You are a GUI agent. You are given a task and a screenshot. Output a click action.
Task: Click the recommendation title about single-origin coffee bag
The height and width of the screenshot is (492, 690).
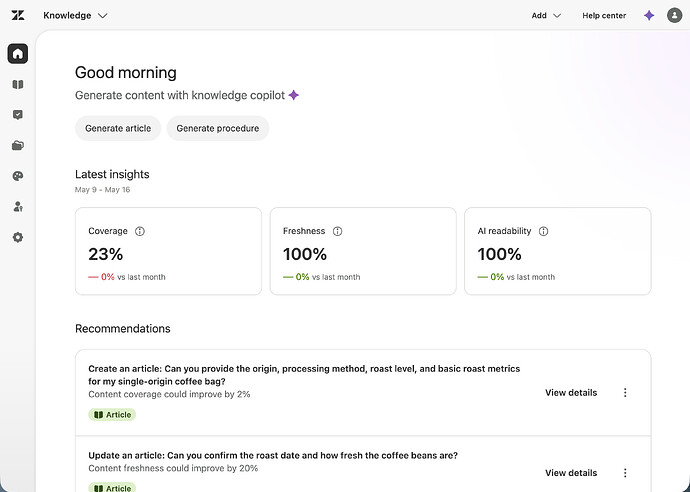pos(304,375)
